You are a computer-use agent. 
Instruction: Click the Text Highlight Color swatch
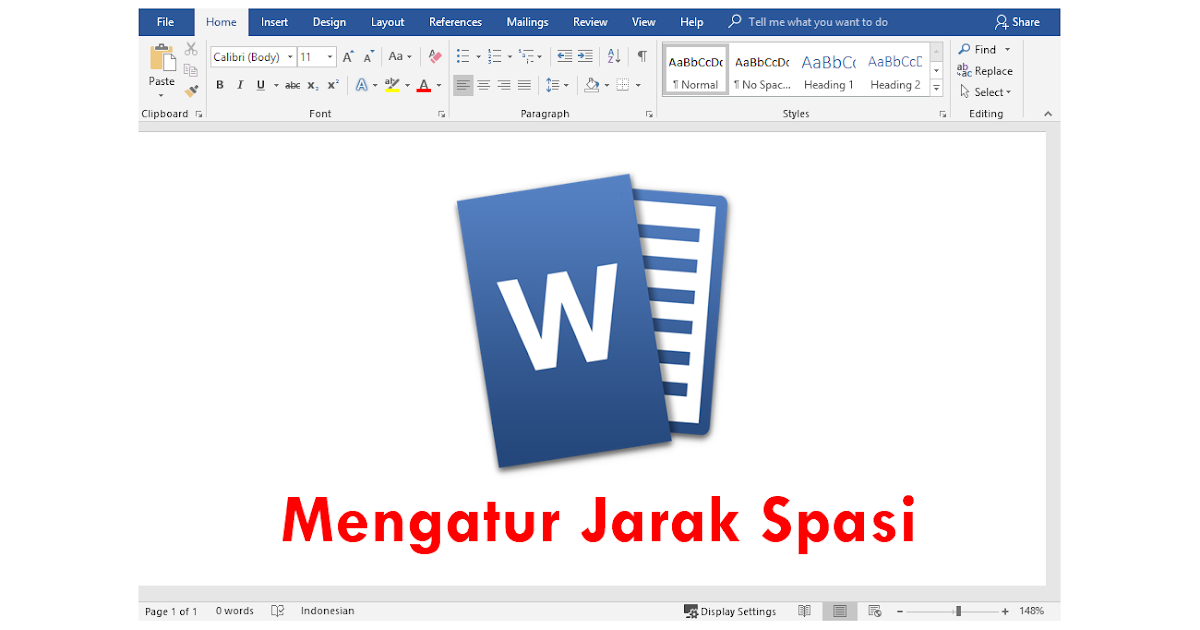[x=392, y=85]
